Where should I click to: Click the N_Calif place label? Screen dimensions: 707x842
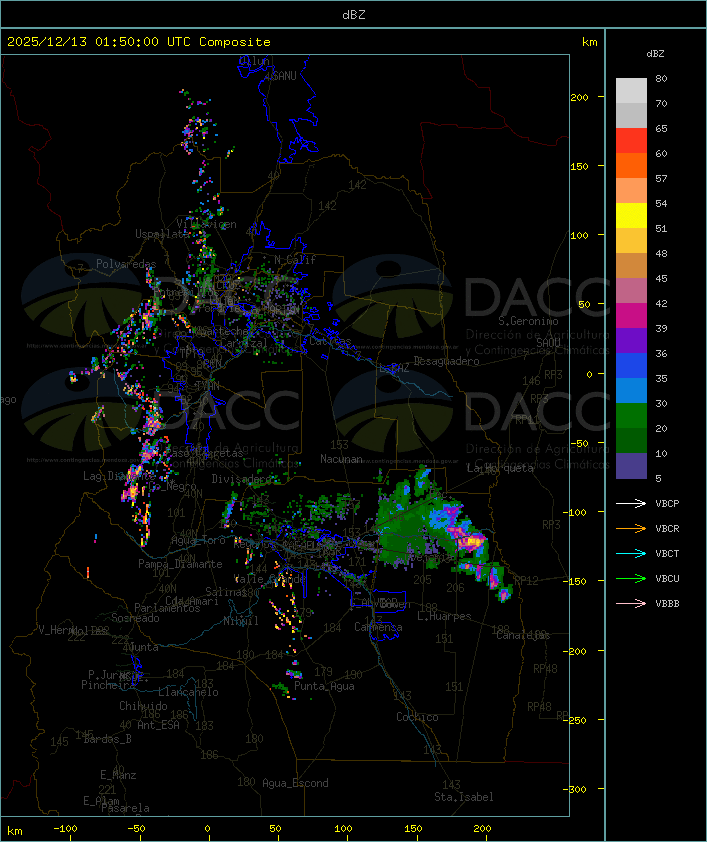(x=295, y=260)
